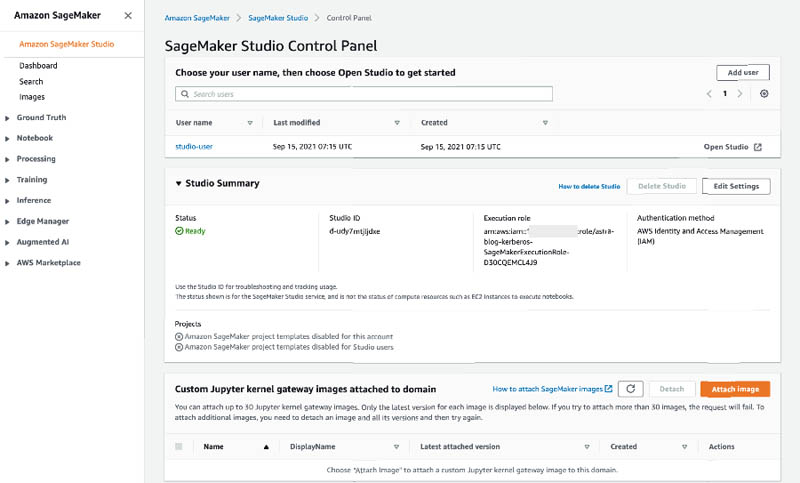Click disabled icon for templates for this account
The width and height of the screenshot is (800, 483).
coord(179,337)
